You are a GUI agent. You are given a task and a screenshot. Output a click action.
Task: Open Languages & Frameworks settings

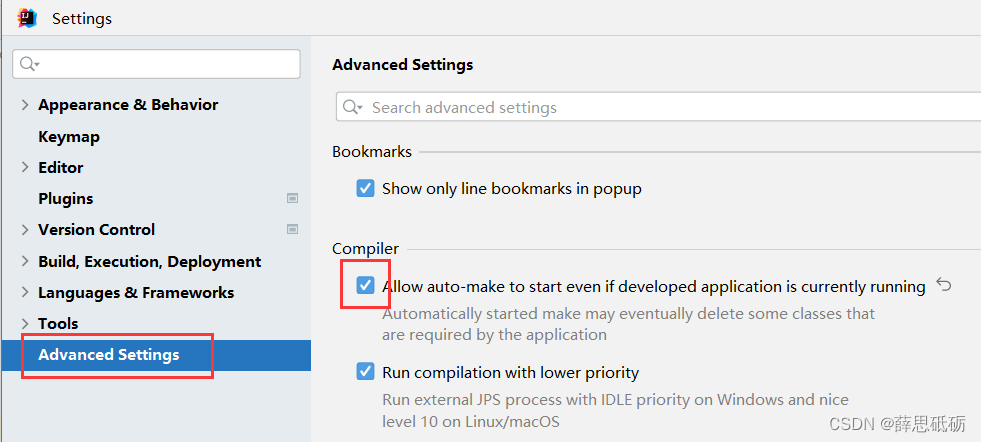[136, 292]
